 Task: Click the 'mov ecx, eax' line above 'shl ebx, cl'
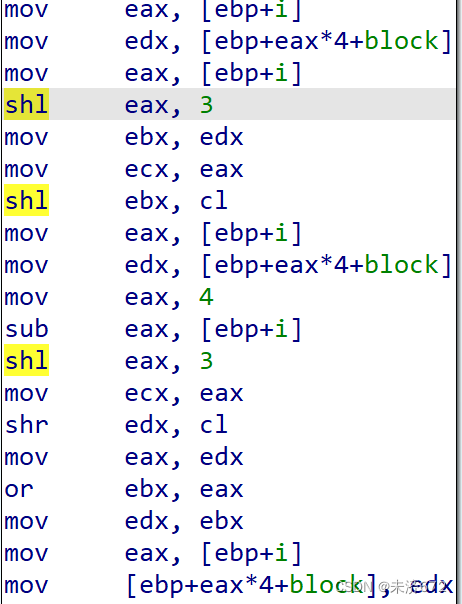pos(124,169)
